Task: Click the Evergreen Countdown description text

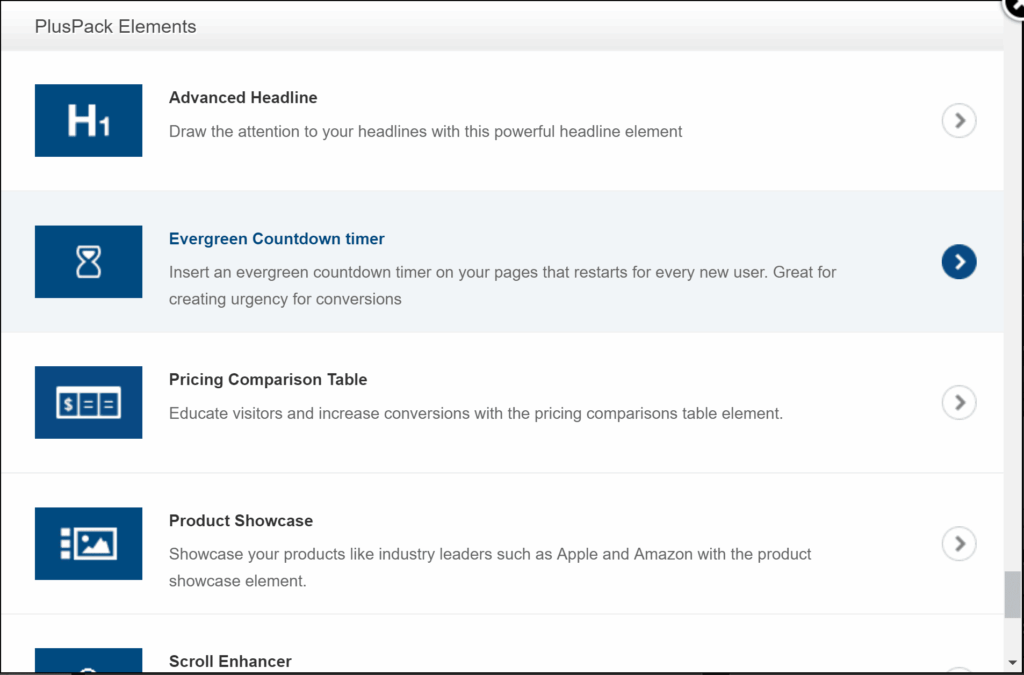Action: click(502, 285)
